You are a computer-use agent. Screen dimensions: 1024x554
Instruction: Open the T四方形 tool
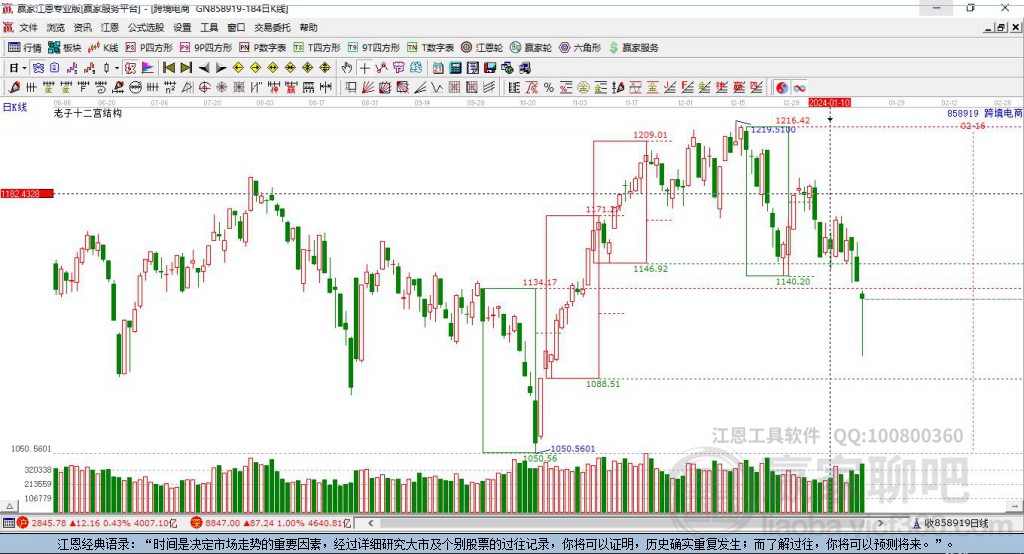click(x=317, y=48)
